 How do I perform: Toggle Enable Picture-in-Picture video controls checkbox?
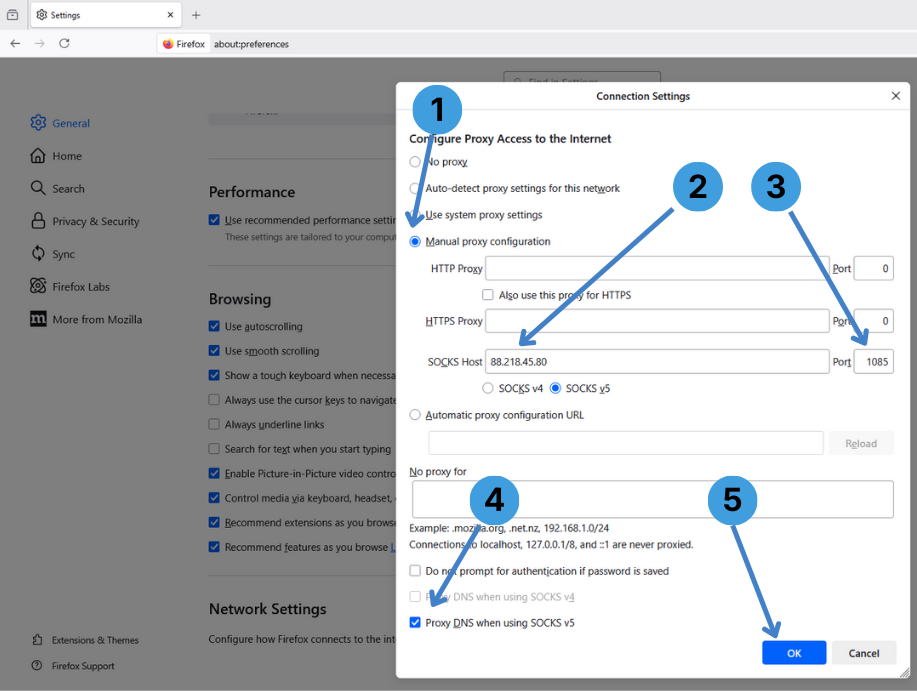coord(214,474)
